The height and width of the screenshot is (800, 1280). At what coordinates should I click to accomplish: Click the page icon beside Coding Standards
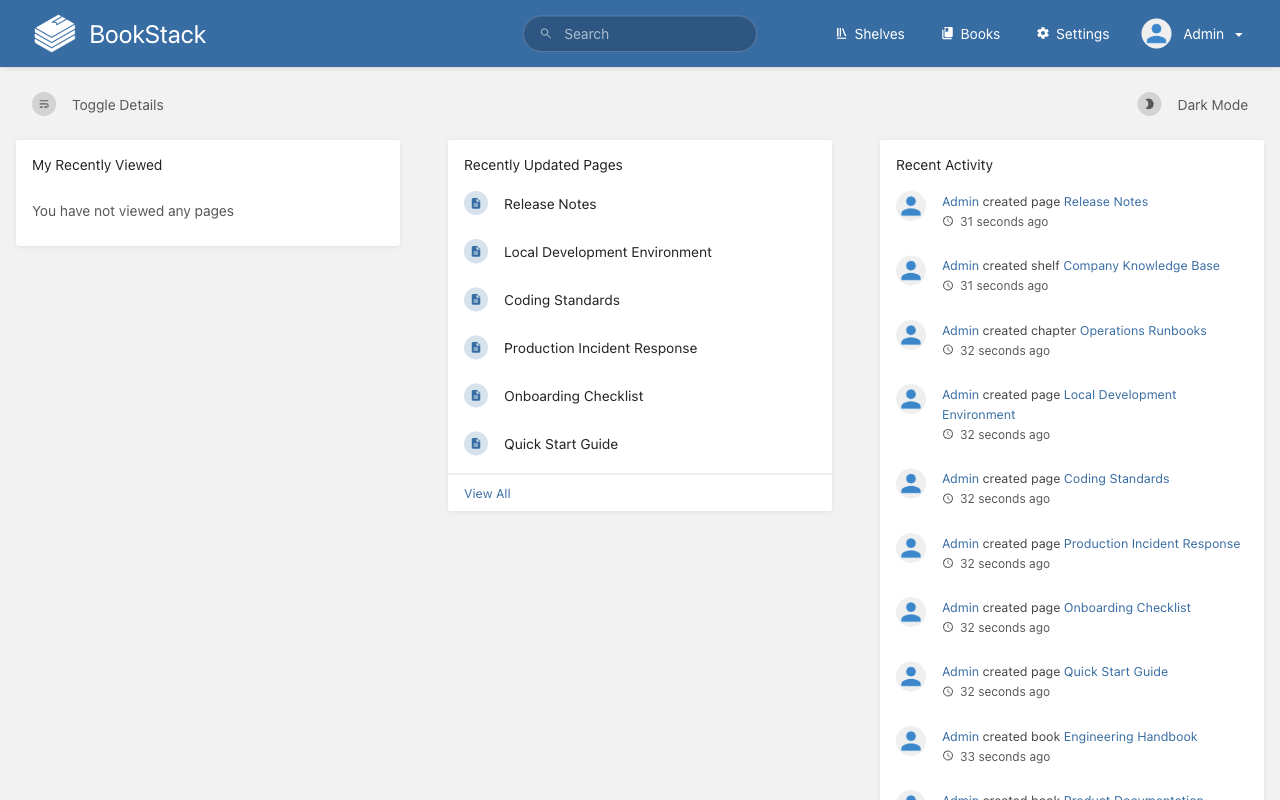[x=476, y=299]
